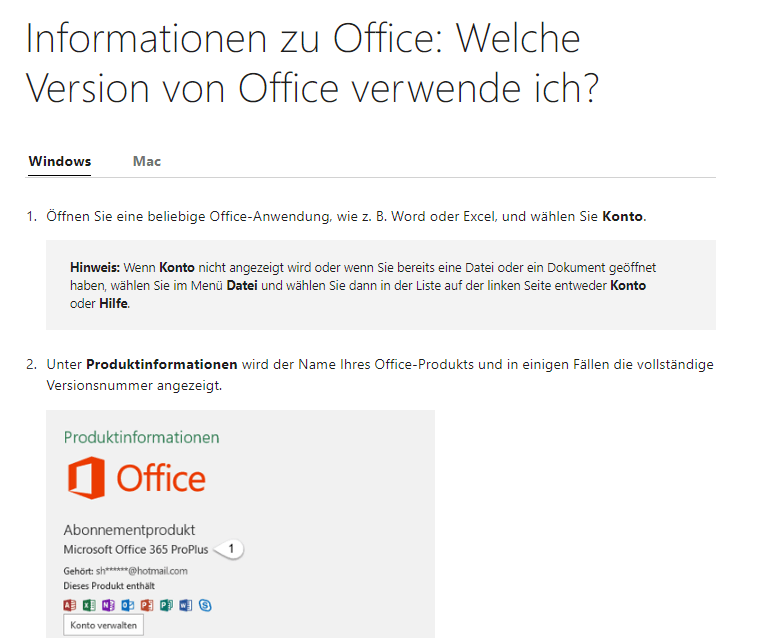The image size is (771, 638).
Task: Click the green Excel app icon
Action: pos(89,605)
